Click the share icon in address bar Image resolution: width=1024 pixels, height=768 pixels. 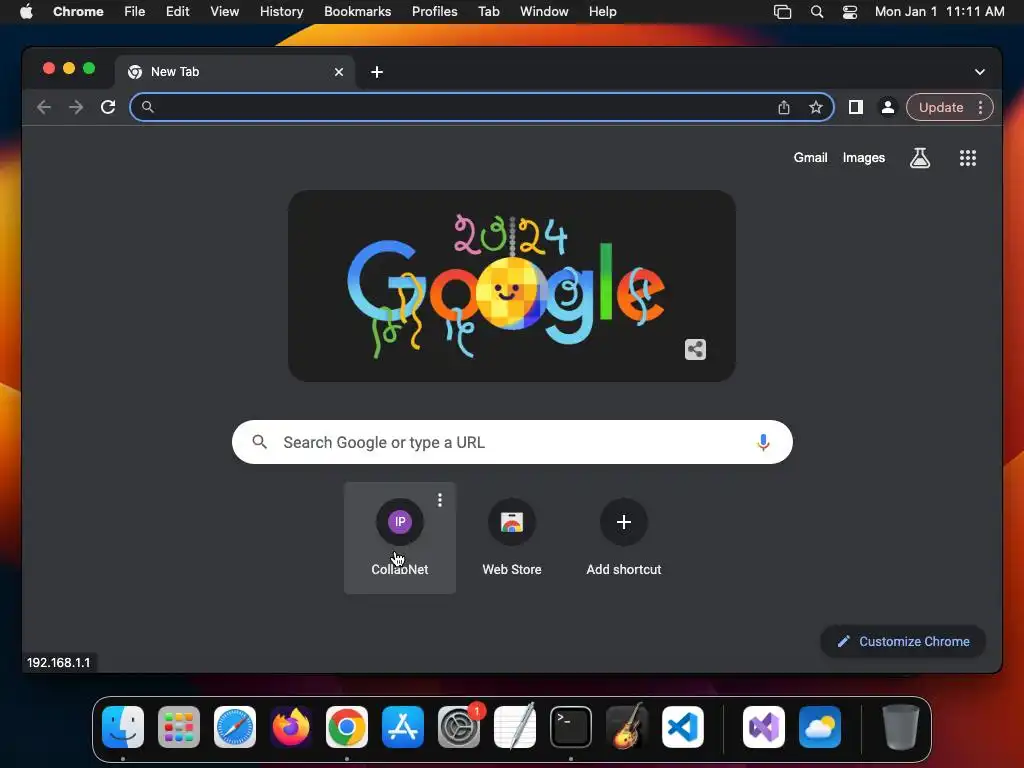(784, 107)
